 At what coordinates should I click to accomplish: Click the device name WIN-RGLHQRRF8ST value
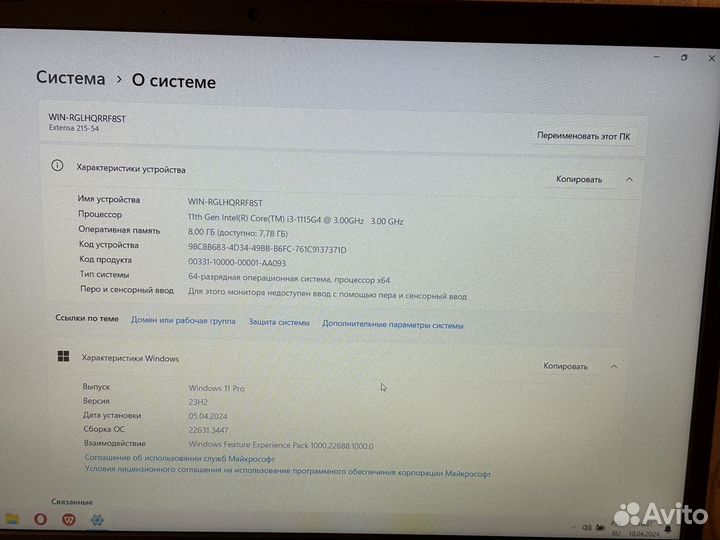(x=225, y=202)
